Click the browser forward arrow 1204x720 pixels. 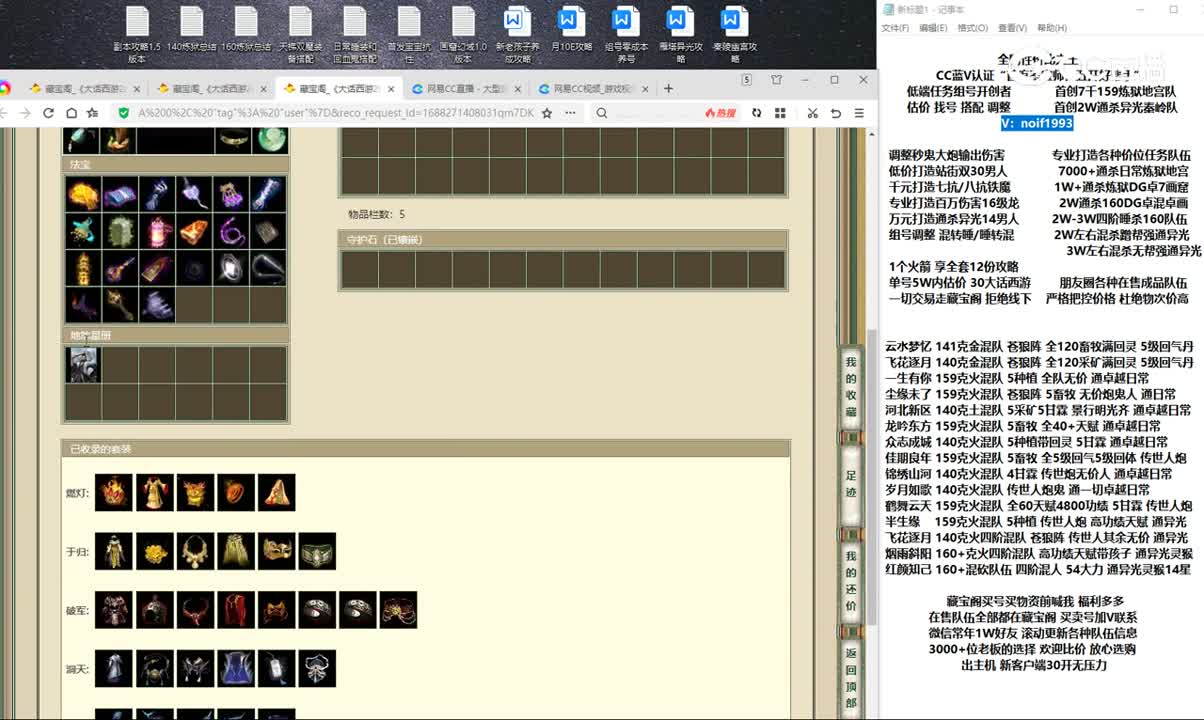pos(25,113)
